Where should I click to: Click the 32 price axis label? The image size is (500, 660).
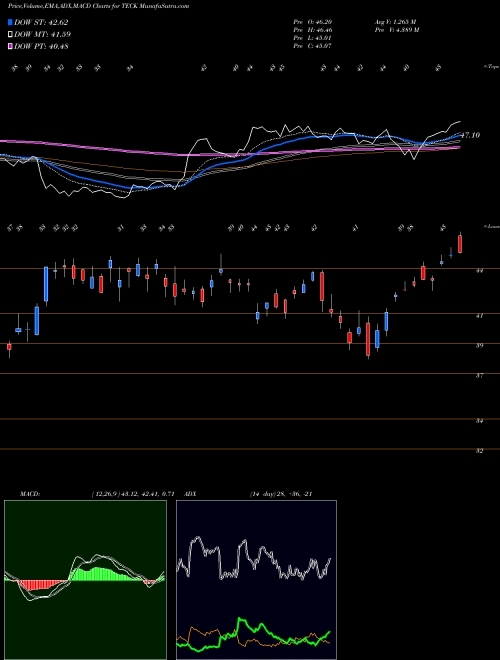[479, 451]
